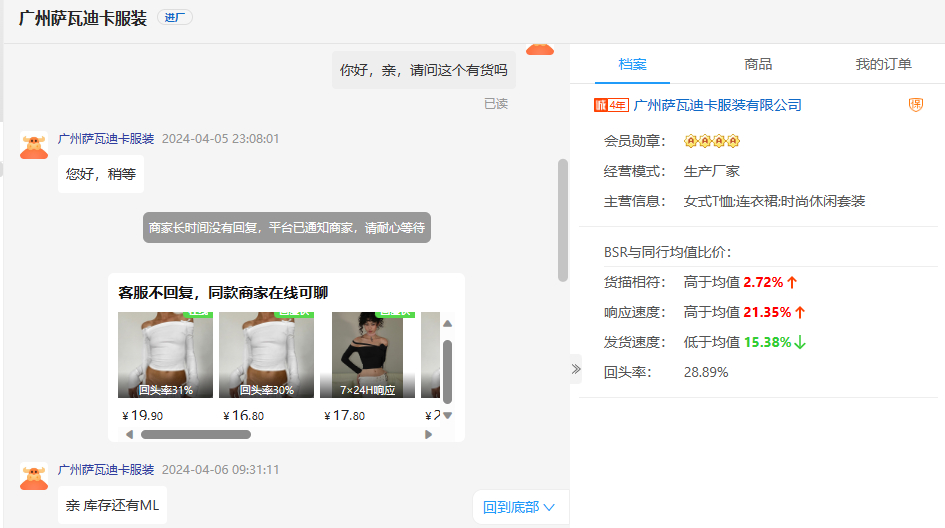Click heading 客服不回复，同款商家在线可聊
The image size is (945, 528).
click(223, 293)
